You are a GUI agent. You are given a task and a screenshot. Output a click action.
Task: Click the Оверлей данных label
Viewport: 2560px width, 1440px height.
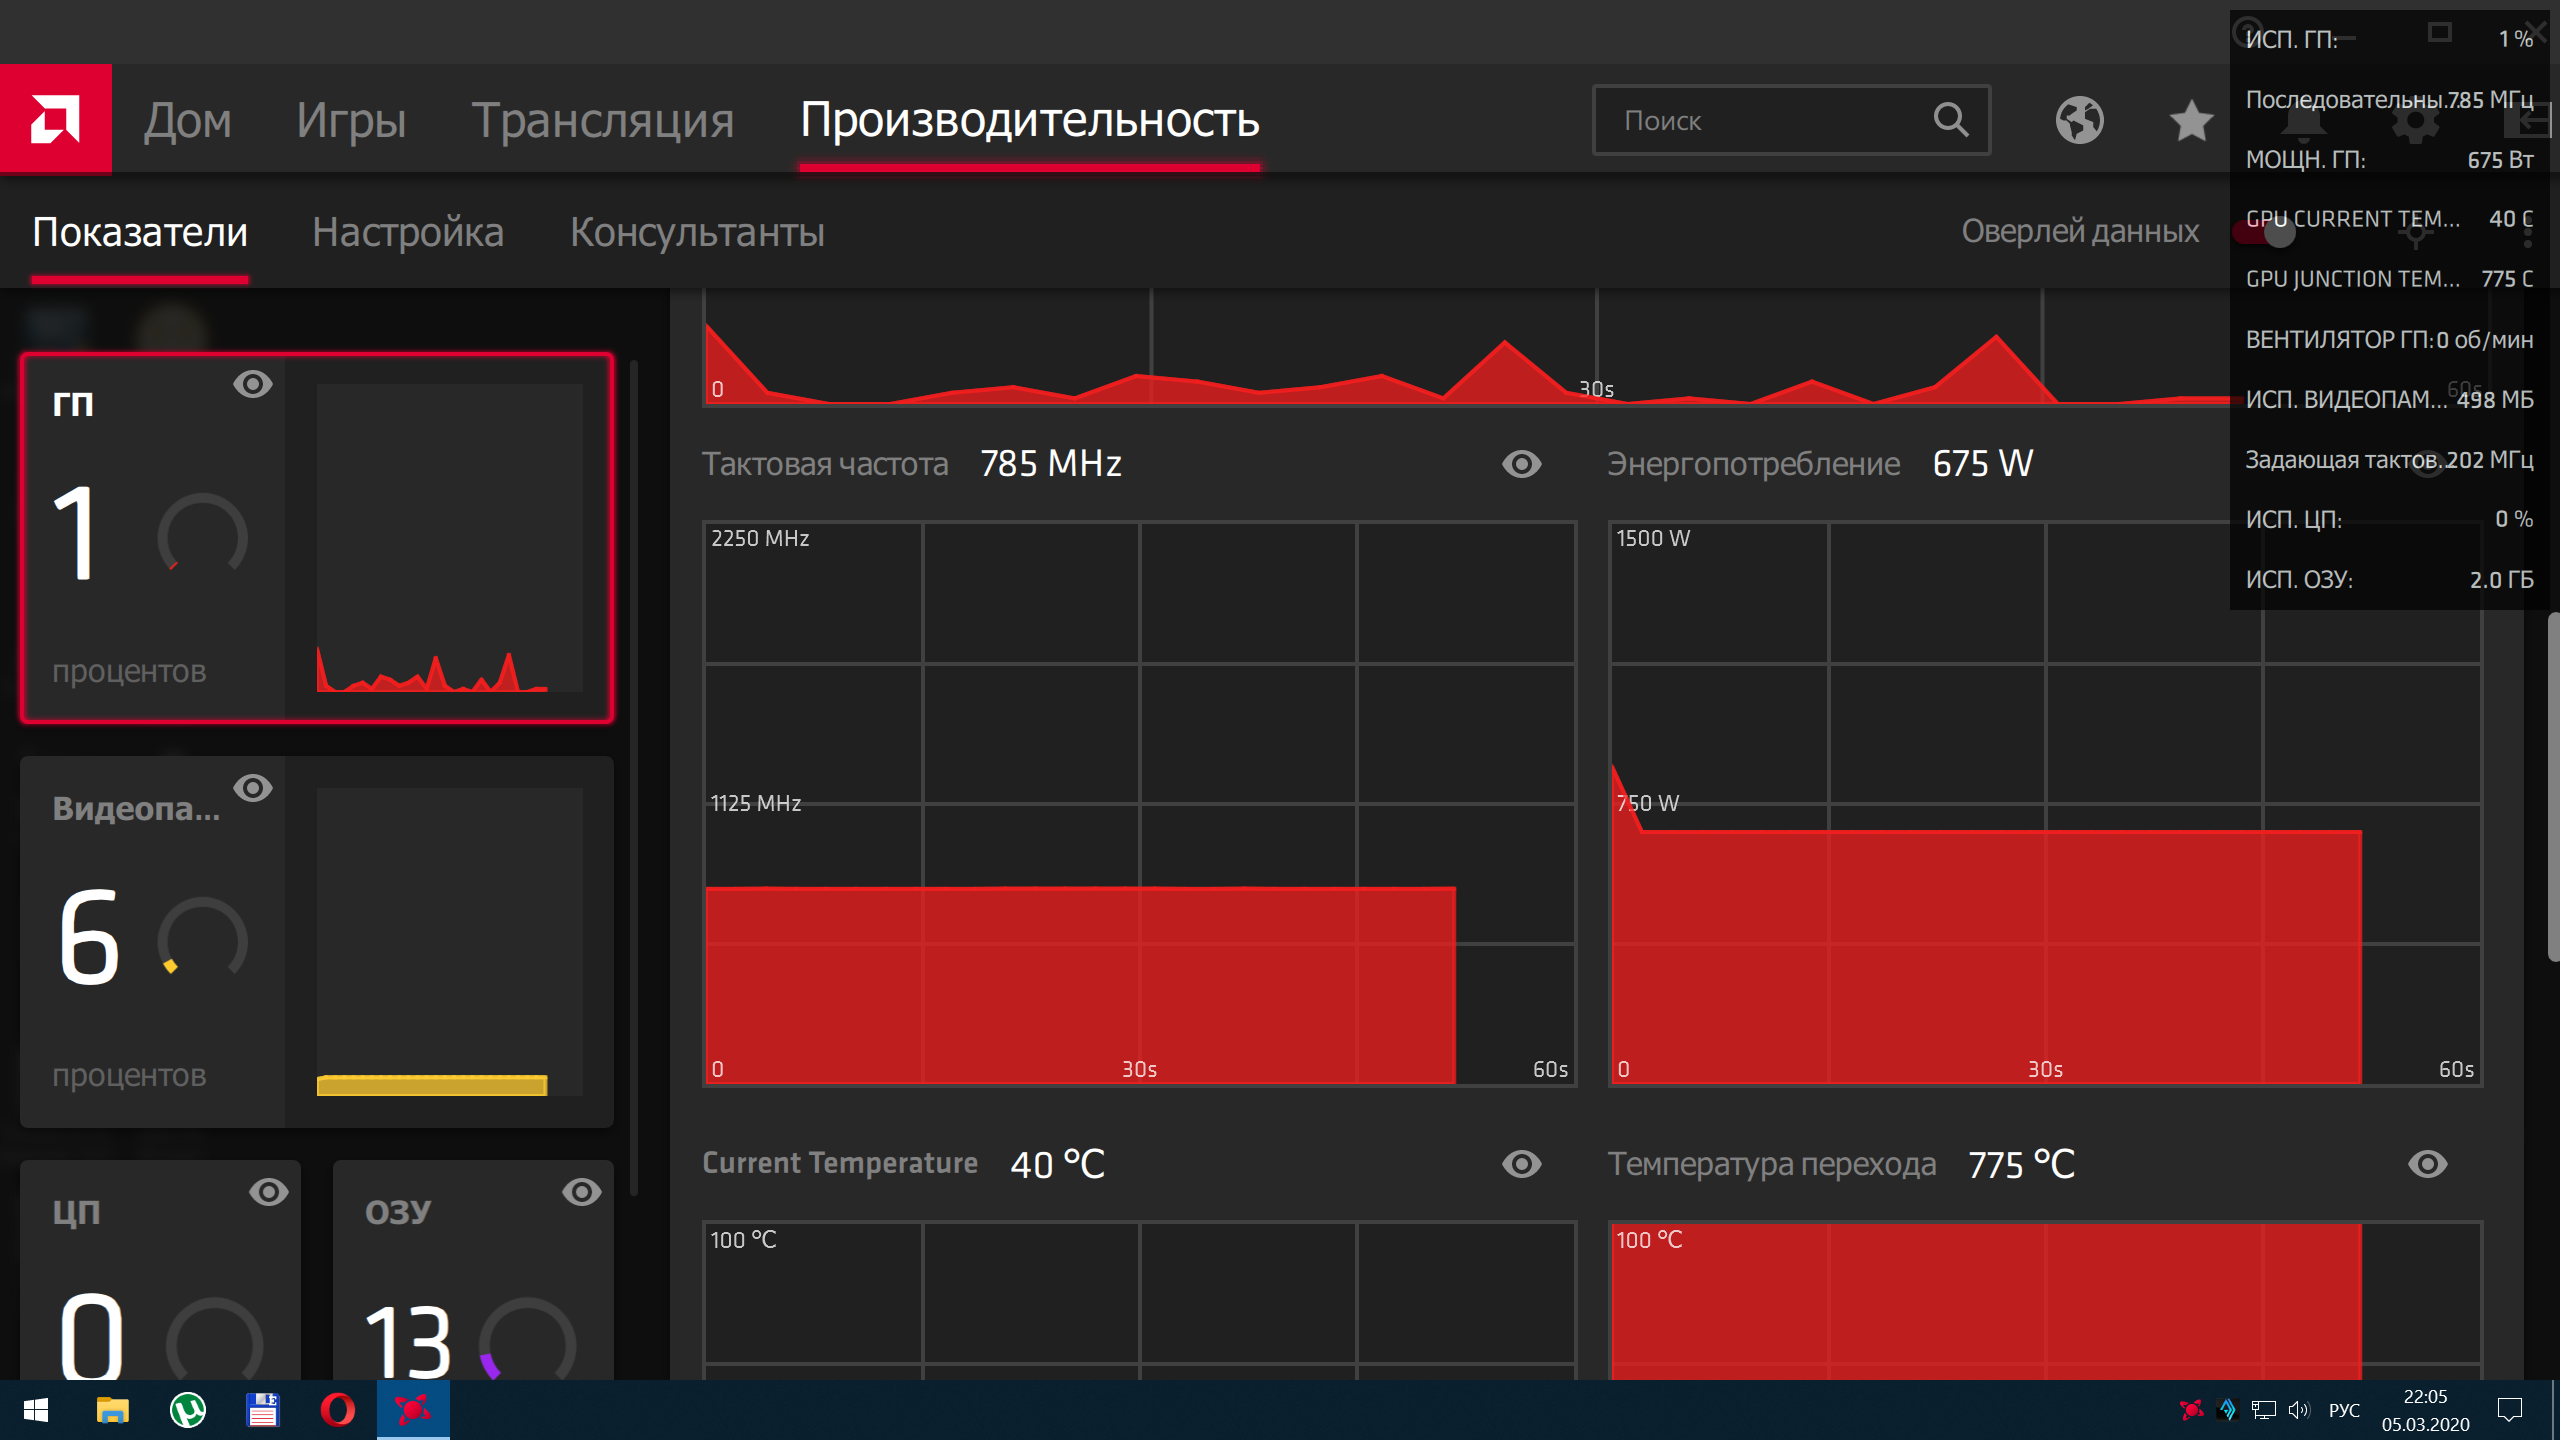[x=2080, y=231]
